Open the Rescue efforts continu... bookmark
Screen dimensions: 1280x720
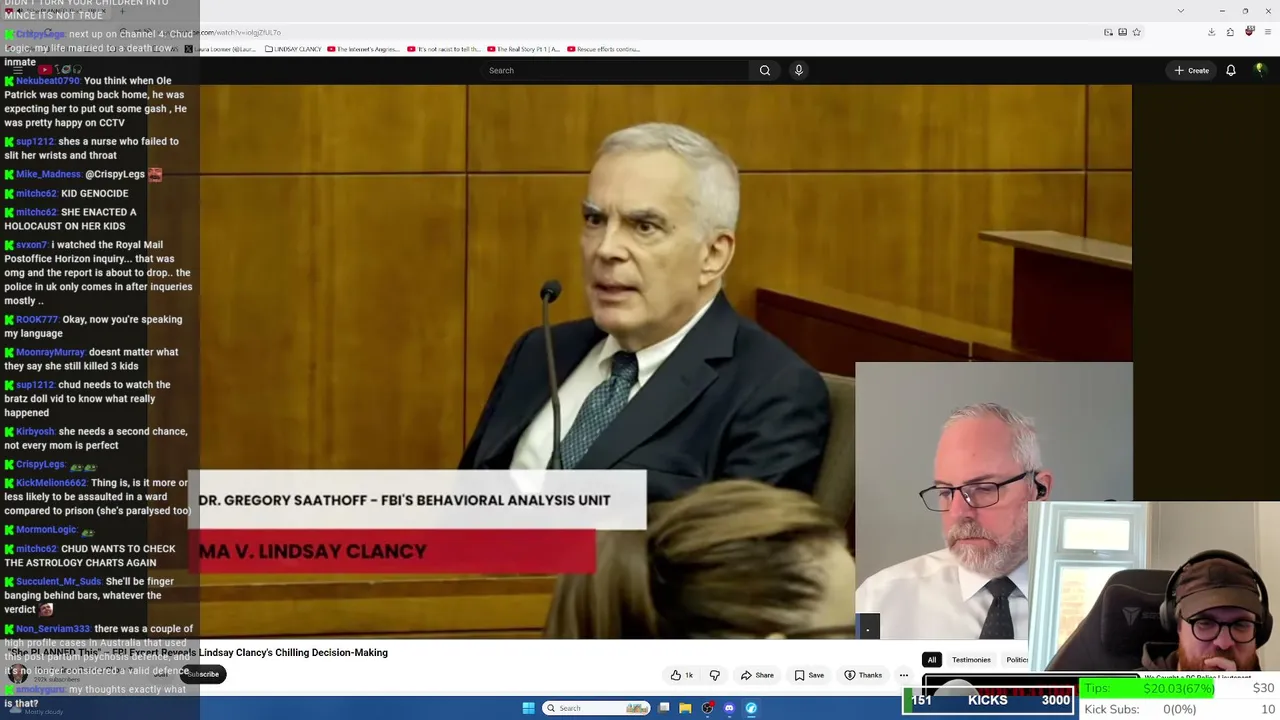[x=603, y=49]
